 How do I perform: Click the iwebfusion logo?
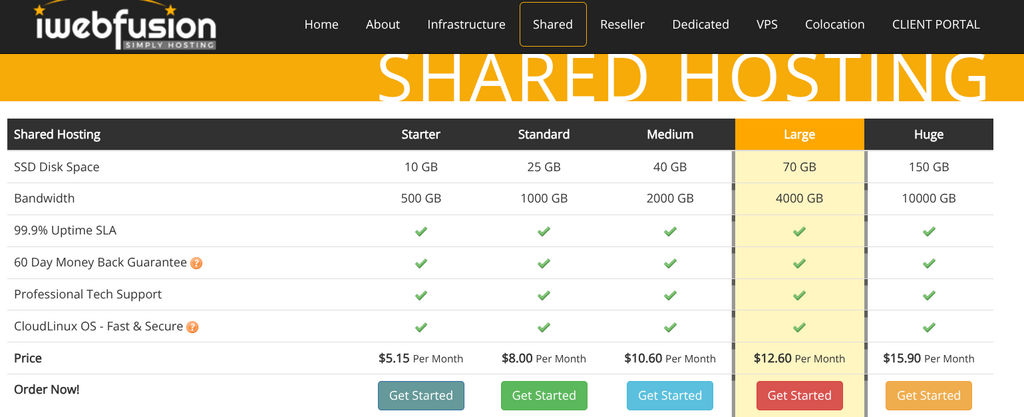tap(123, 25)
